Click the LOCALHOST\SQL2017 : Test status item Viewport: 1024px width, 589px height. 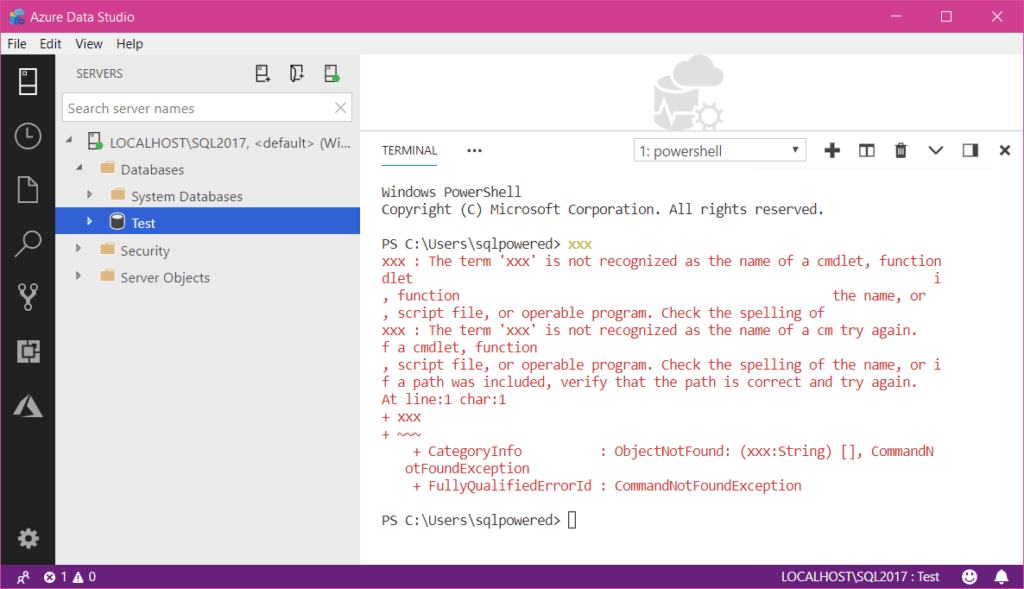pos(860,577)
